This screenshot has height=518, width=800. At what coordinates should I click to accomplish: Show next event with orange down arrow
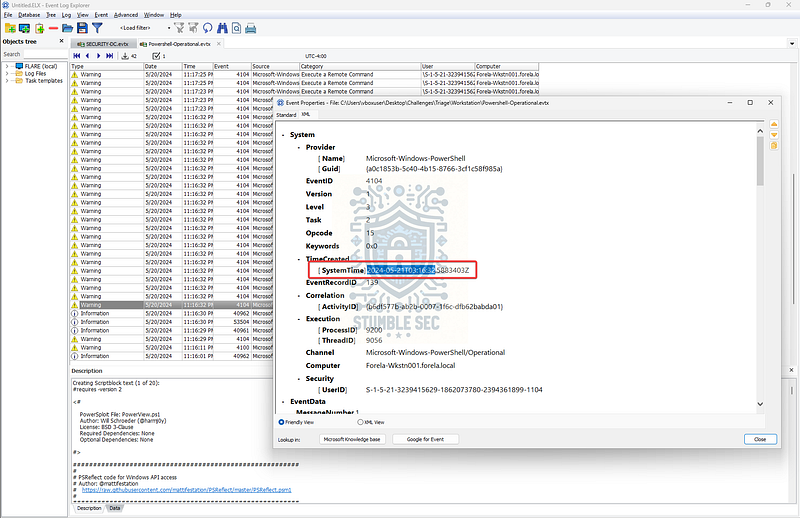click(x=774, y=135)
